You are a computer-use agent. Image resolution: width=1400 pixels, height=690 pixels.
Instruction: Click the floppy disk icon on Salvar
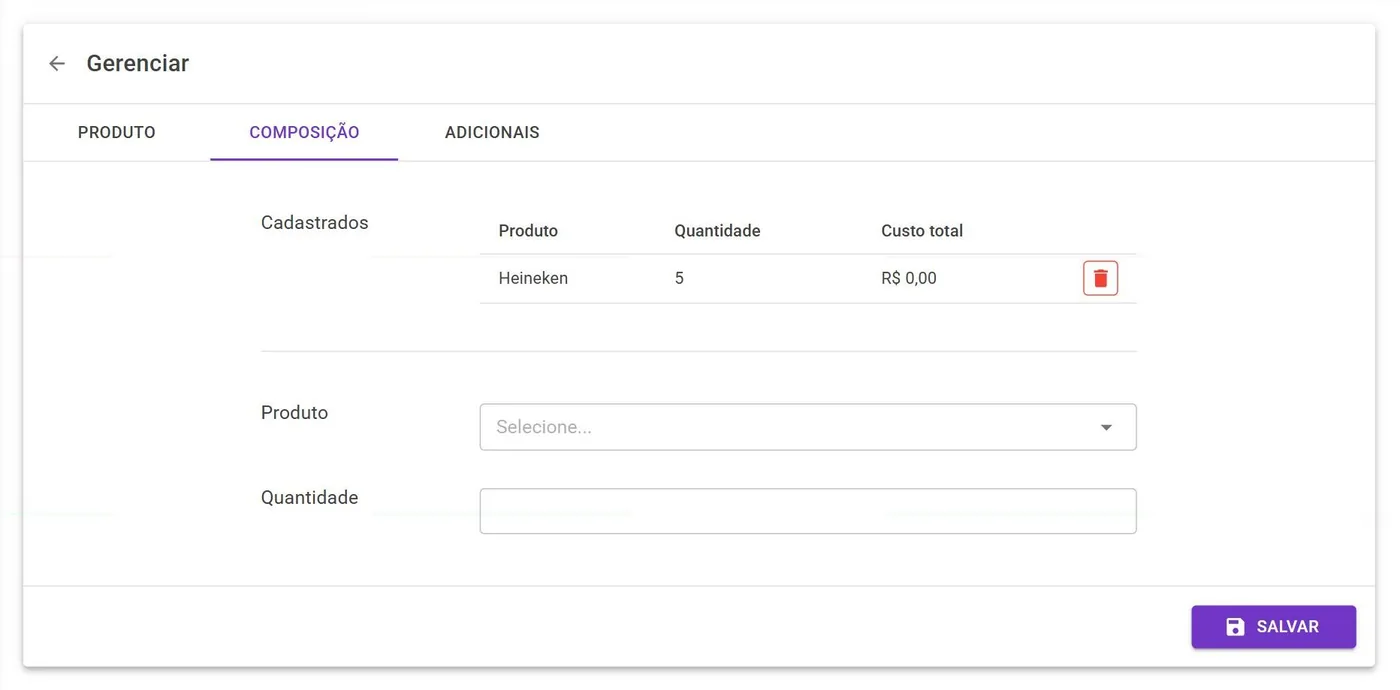[1235, 627]
